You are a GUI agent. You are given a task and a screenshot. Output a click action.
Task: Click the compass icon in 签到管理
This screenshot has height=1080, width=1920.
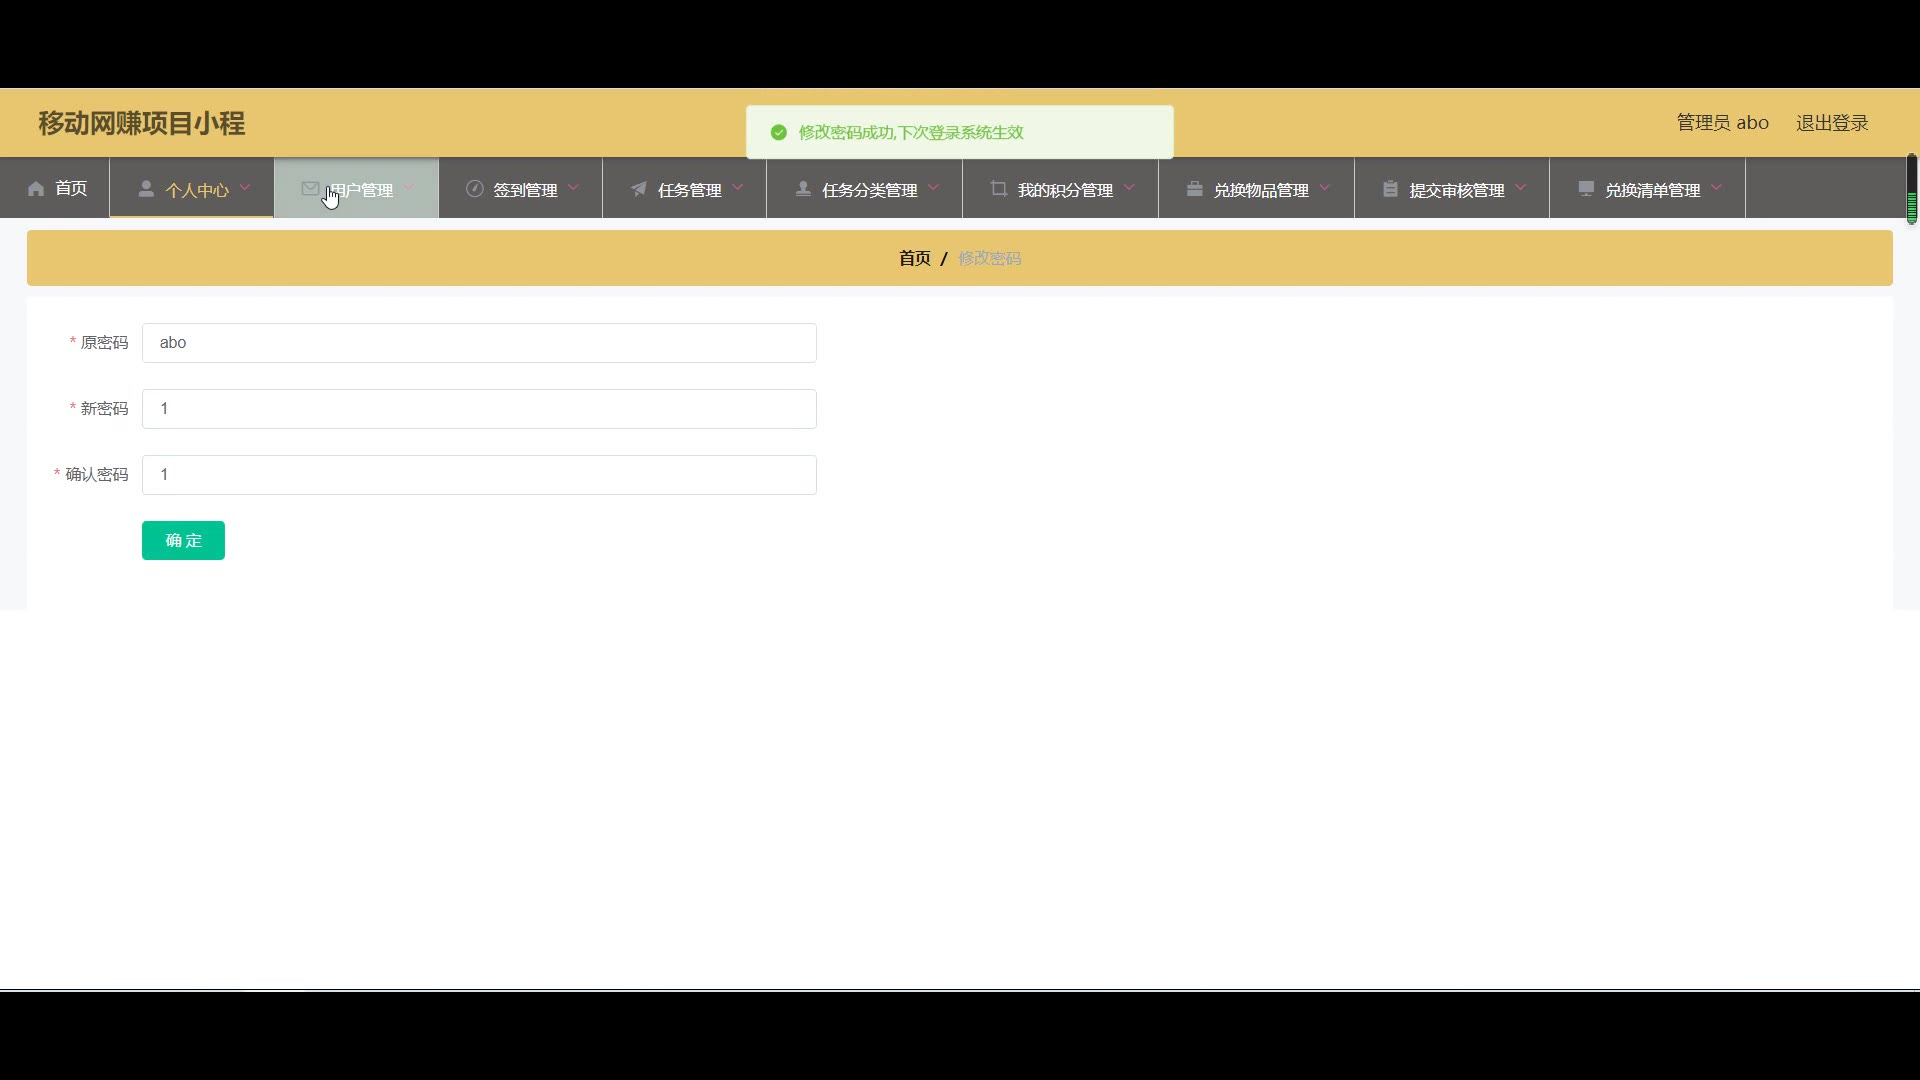(x=475, y=189)
